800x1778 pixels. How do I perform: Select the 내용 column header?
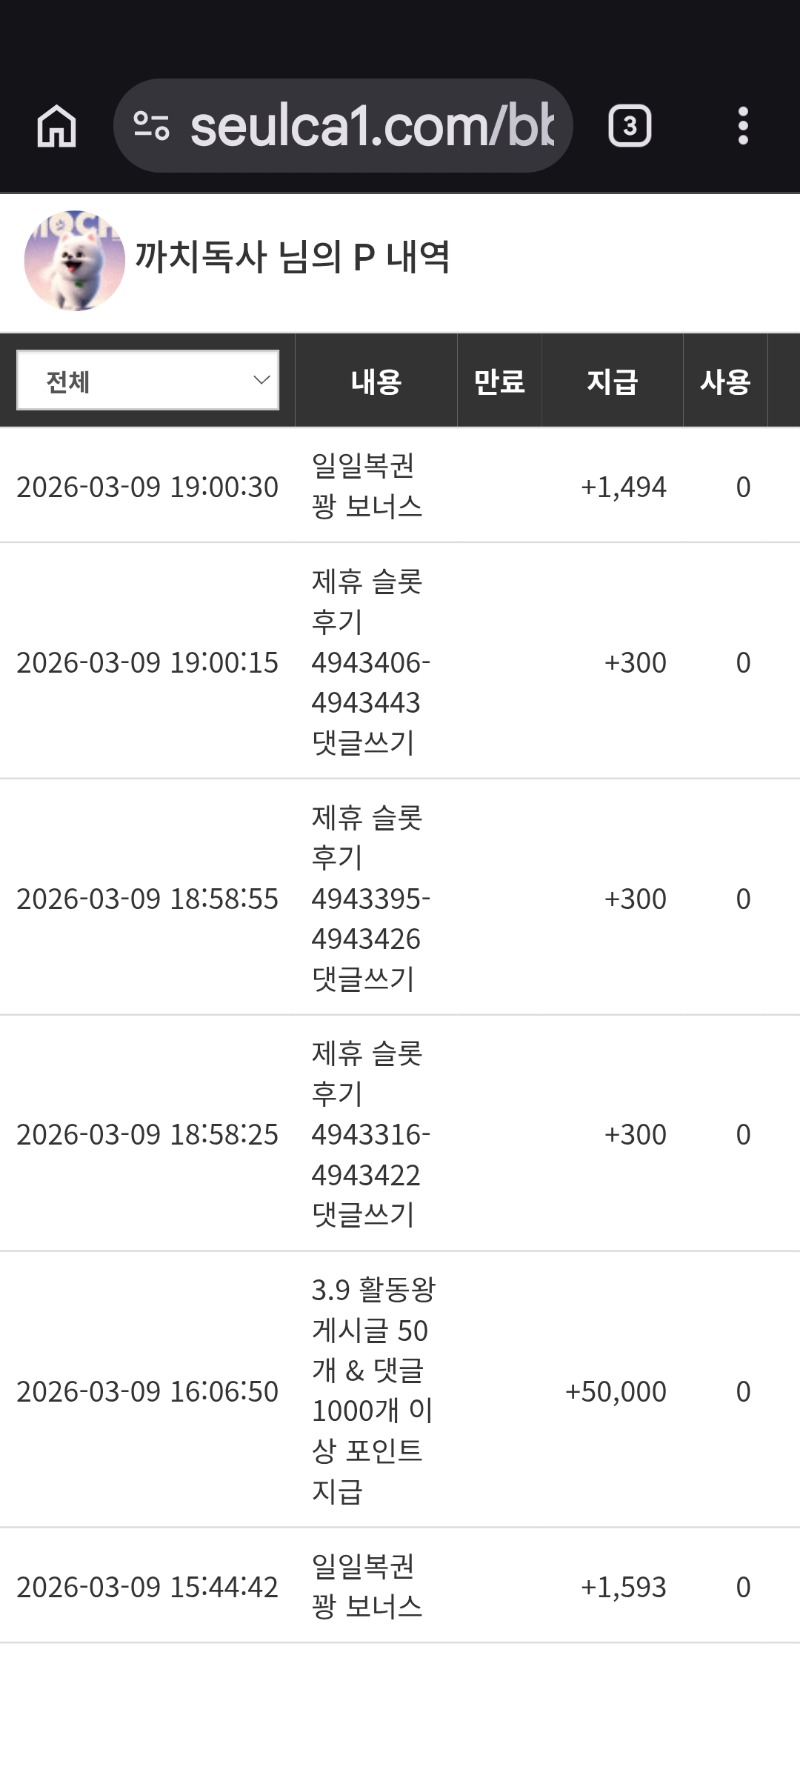[x=376, y=381]
